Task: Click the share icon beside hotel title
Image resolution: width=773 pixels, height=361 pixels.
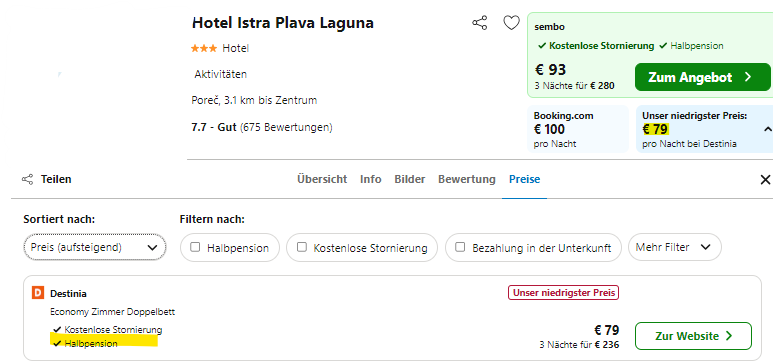Action: 479,23
